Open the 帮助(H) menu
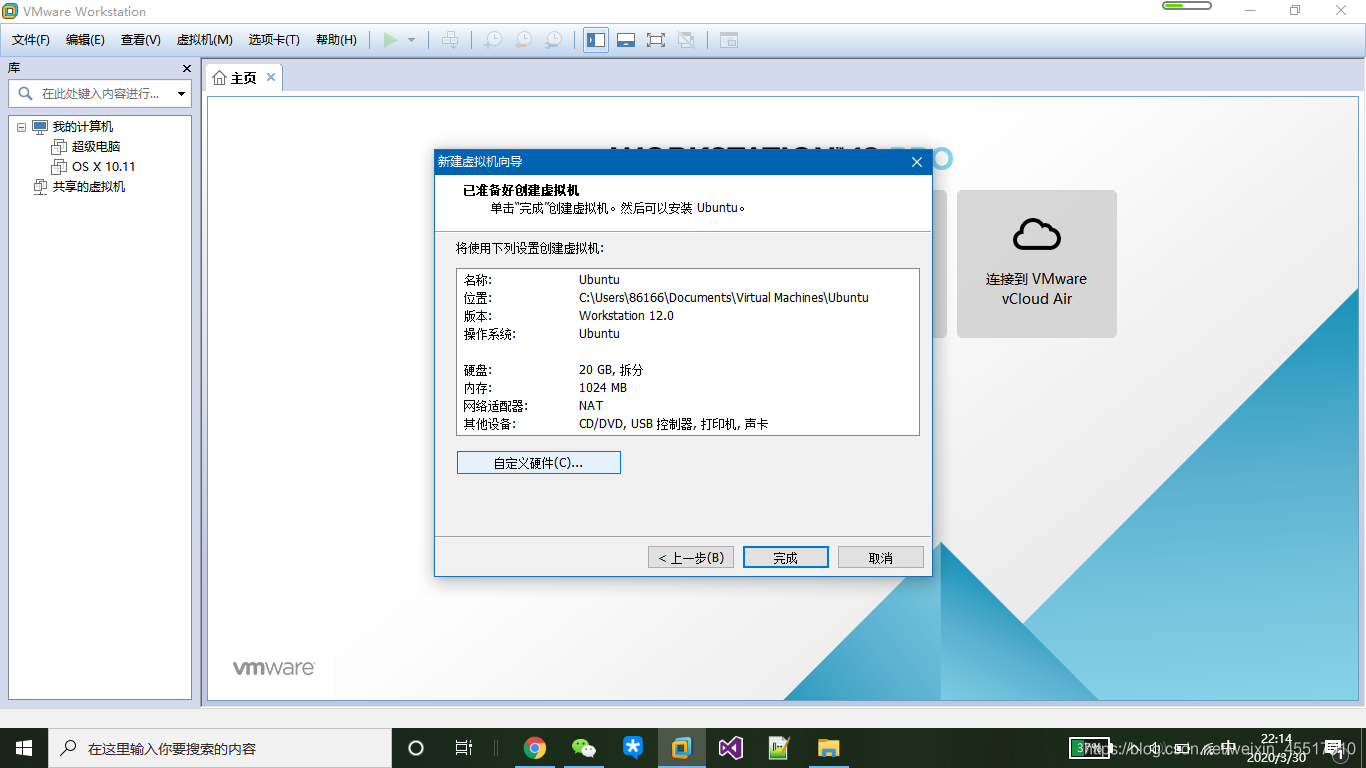Screen dimensions: 1366x768 click(x=336, y=40)
